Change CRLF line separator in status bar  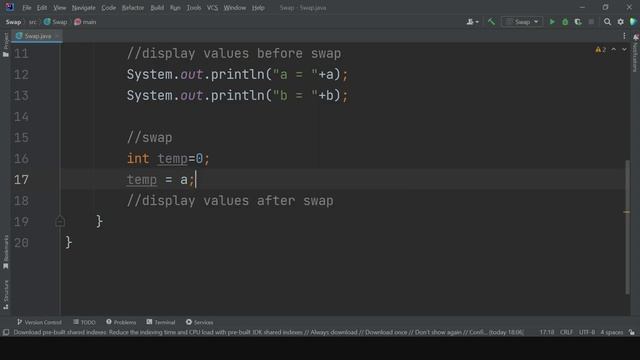567,333
